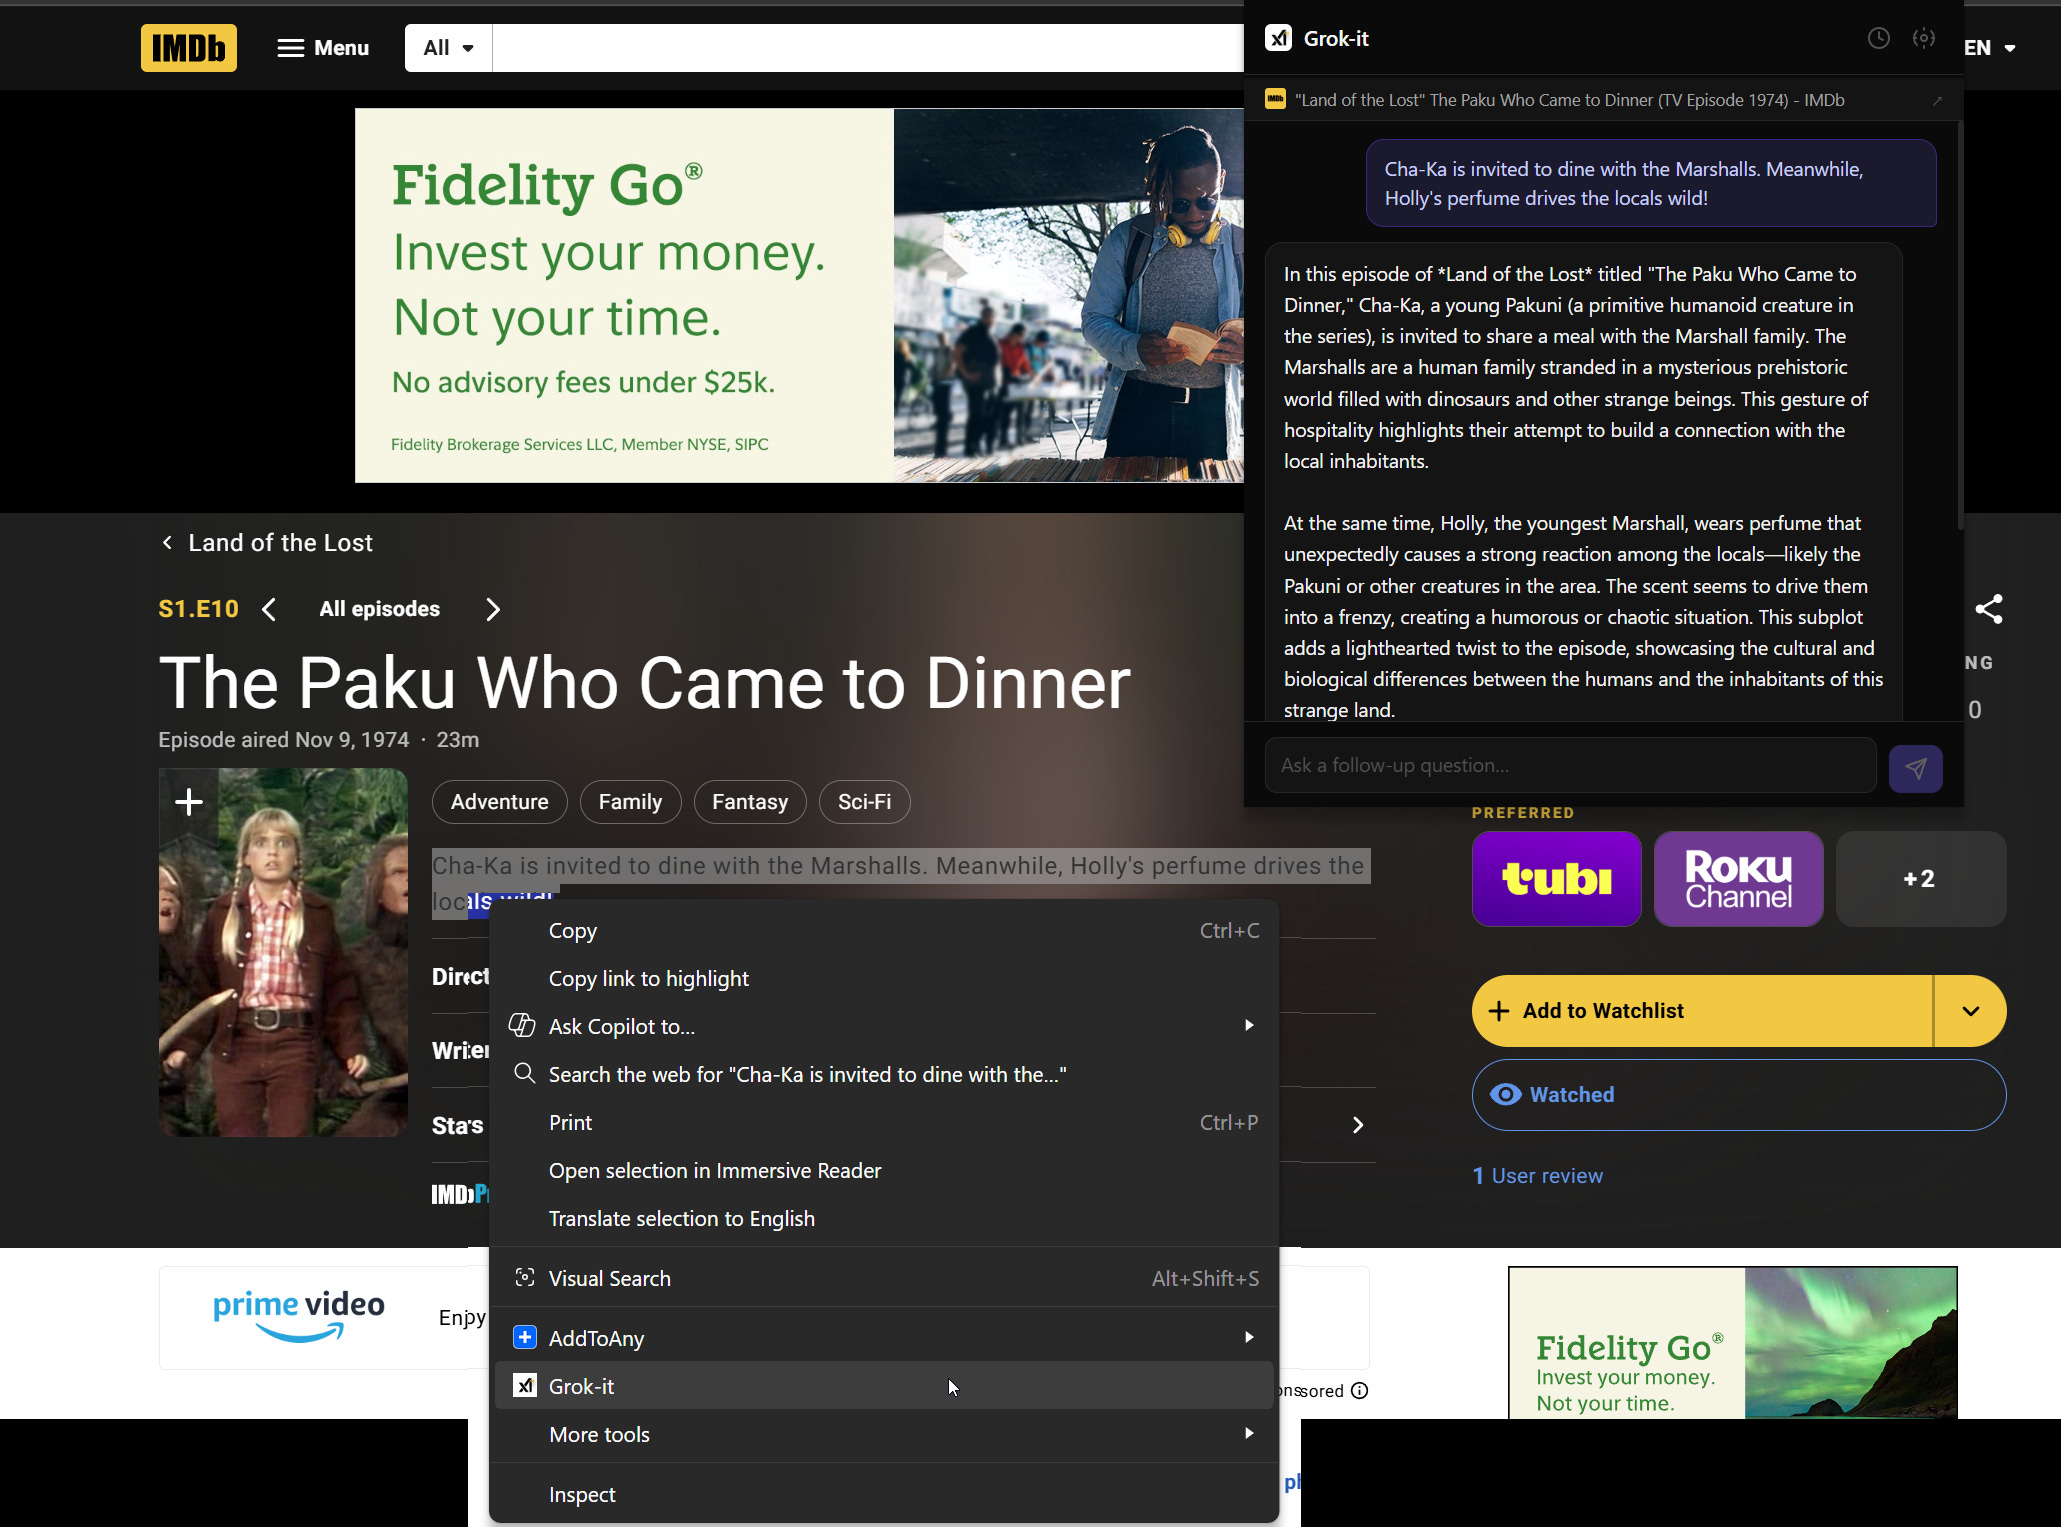Screen dimensions: 2061x1527
Task: Click the Adventure genre chip
Action: (x=499, y=801)
